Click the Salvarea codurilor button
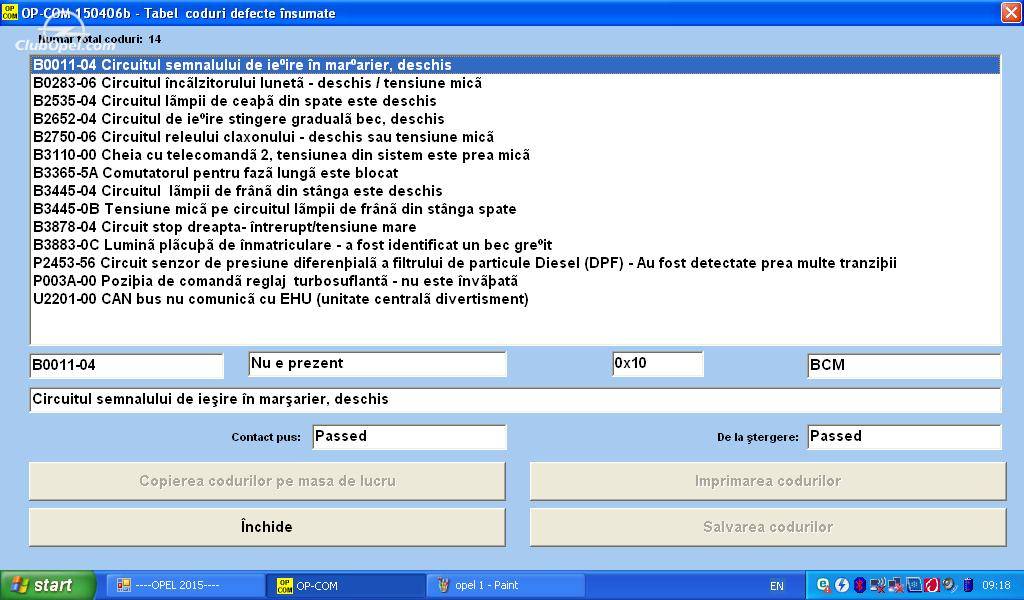This screenshot has height=600, width=1024. click(x=768, y=527)
